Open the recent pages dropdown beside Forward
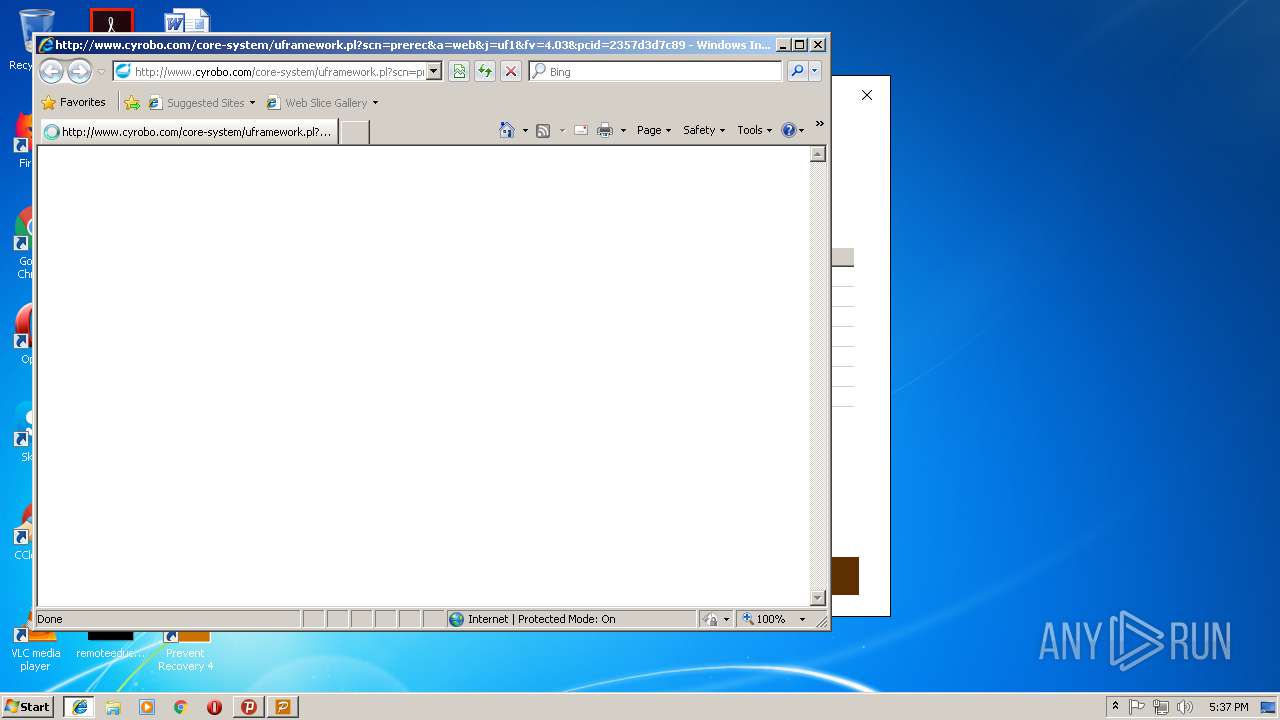 pyautogui.click(x=101, y=72)
